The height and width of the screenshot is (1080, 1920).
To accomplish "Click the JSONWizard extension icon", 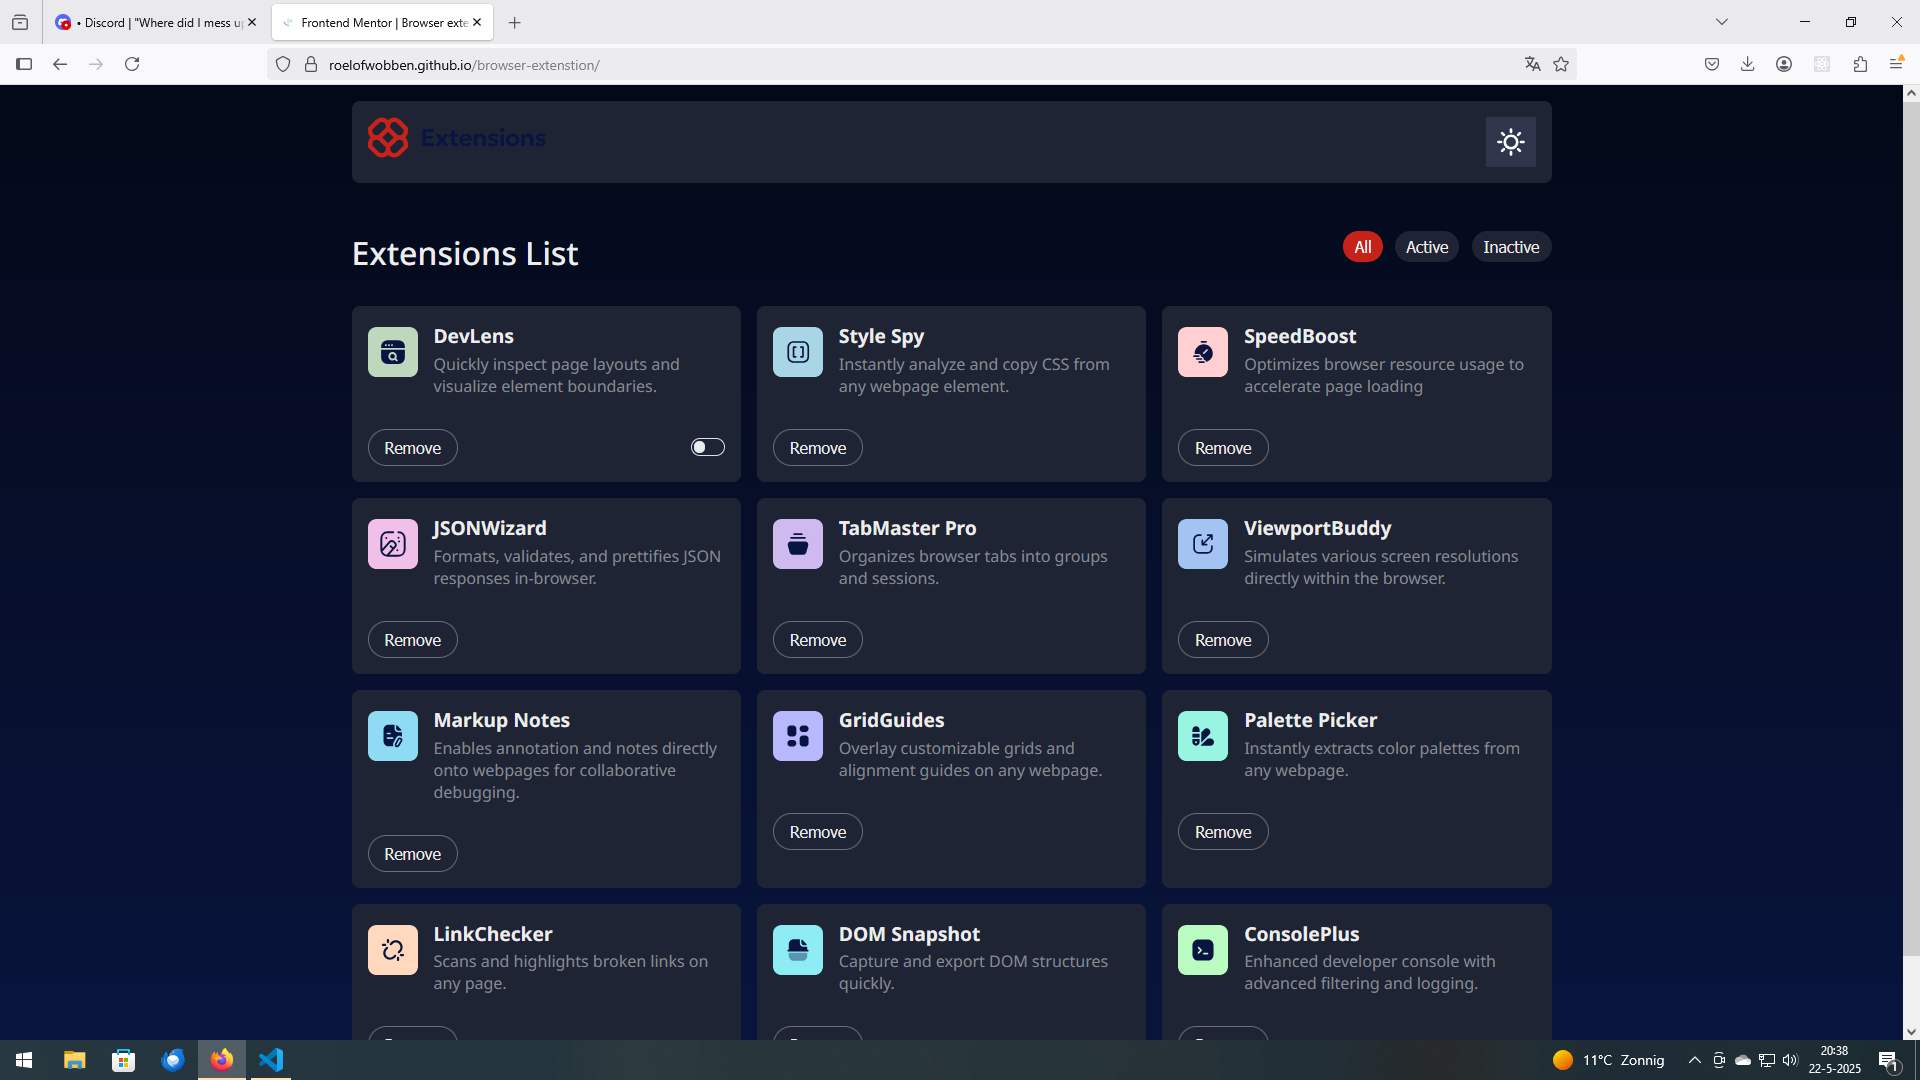I will tap(392, 544).
